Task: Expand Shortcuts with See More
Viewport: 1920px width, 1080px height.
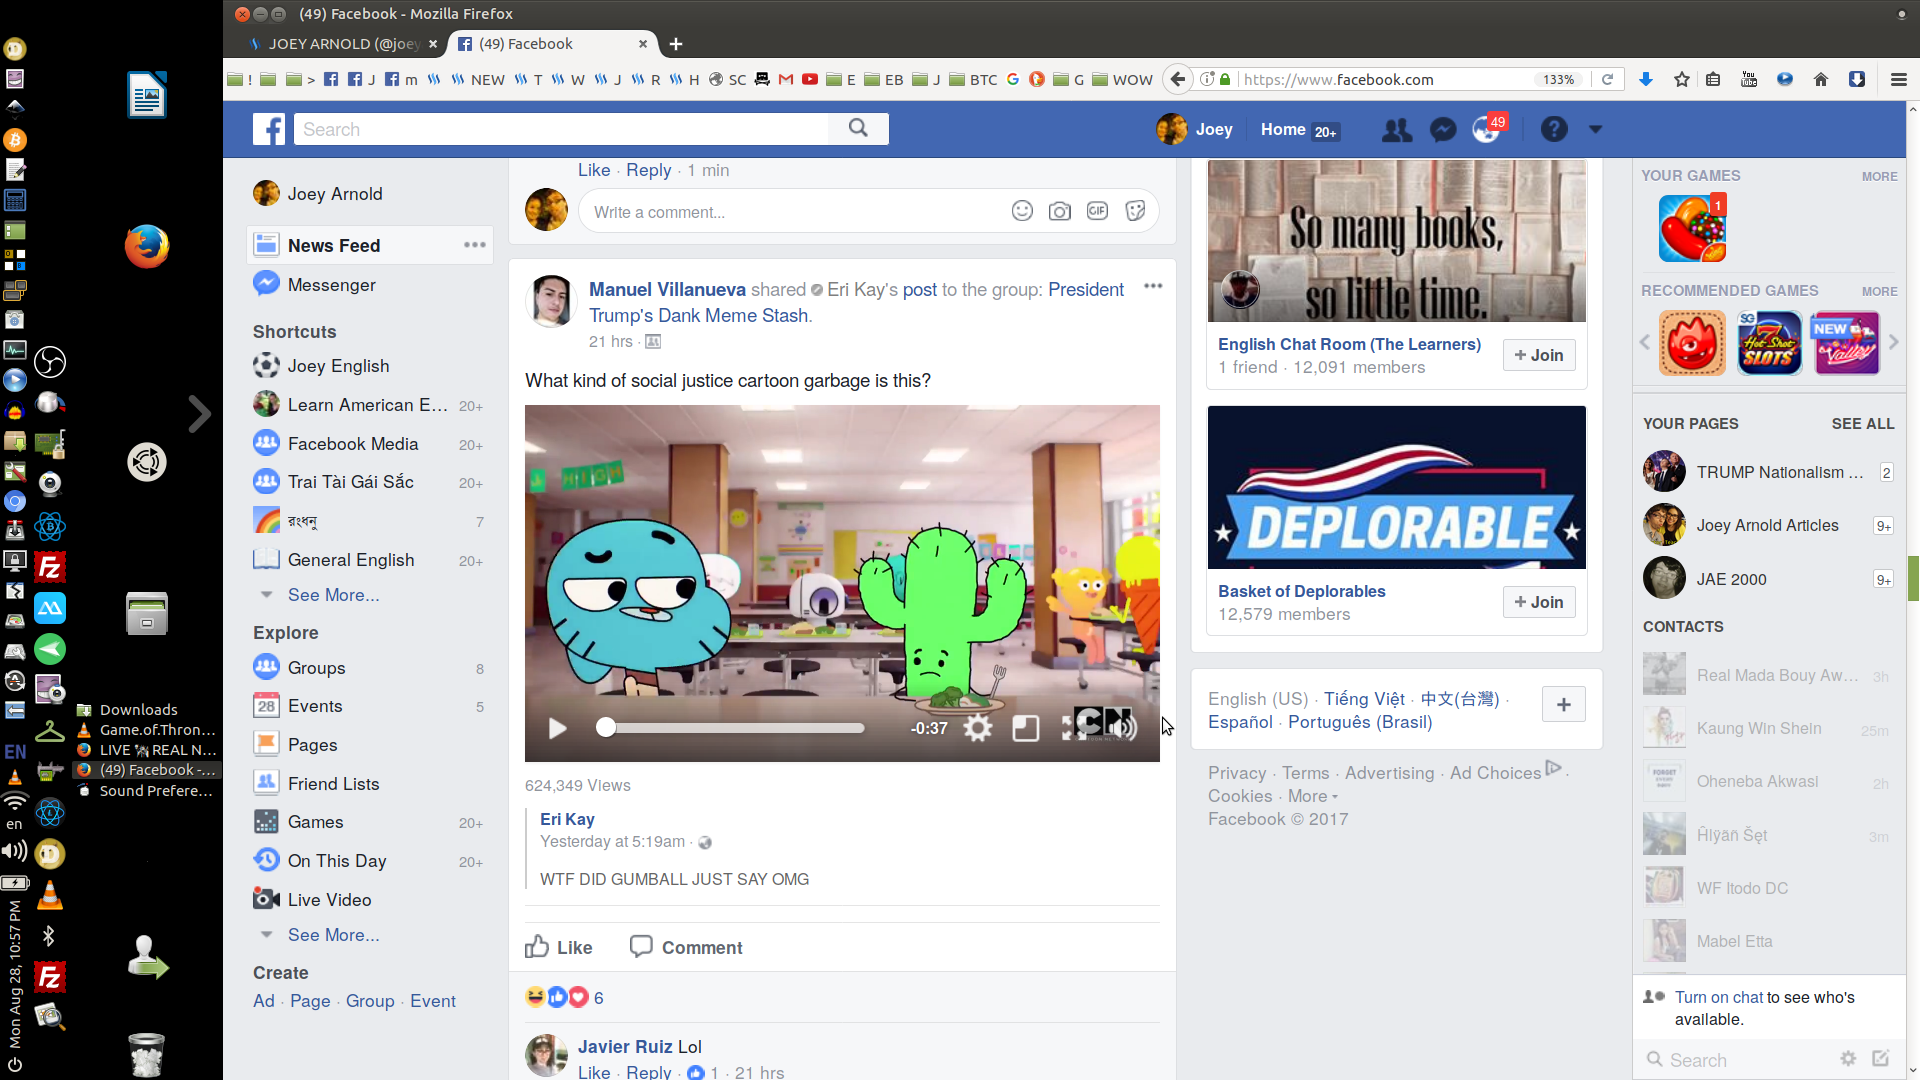Action: (333, 595)
